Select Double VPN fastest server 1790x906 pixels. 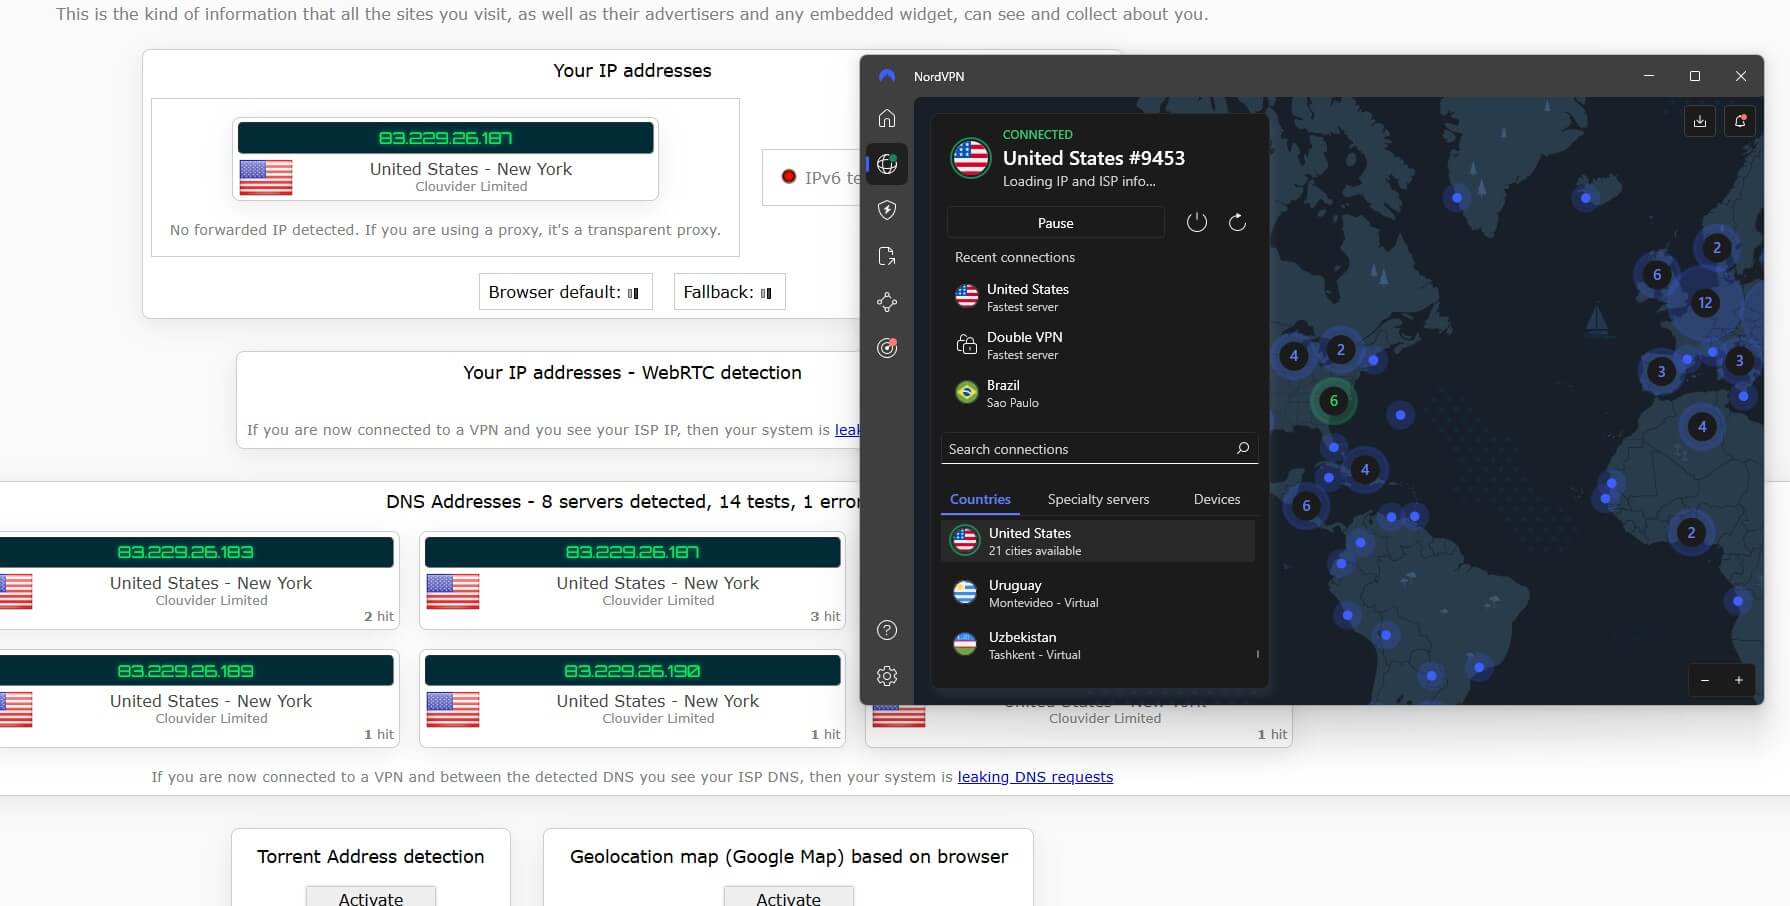(1098, 345)
